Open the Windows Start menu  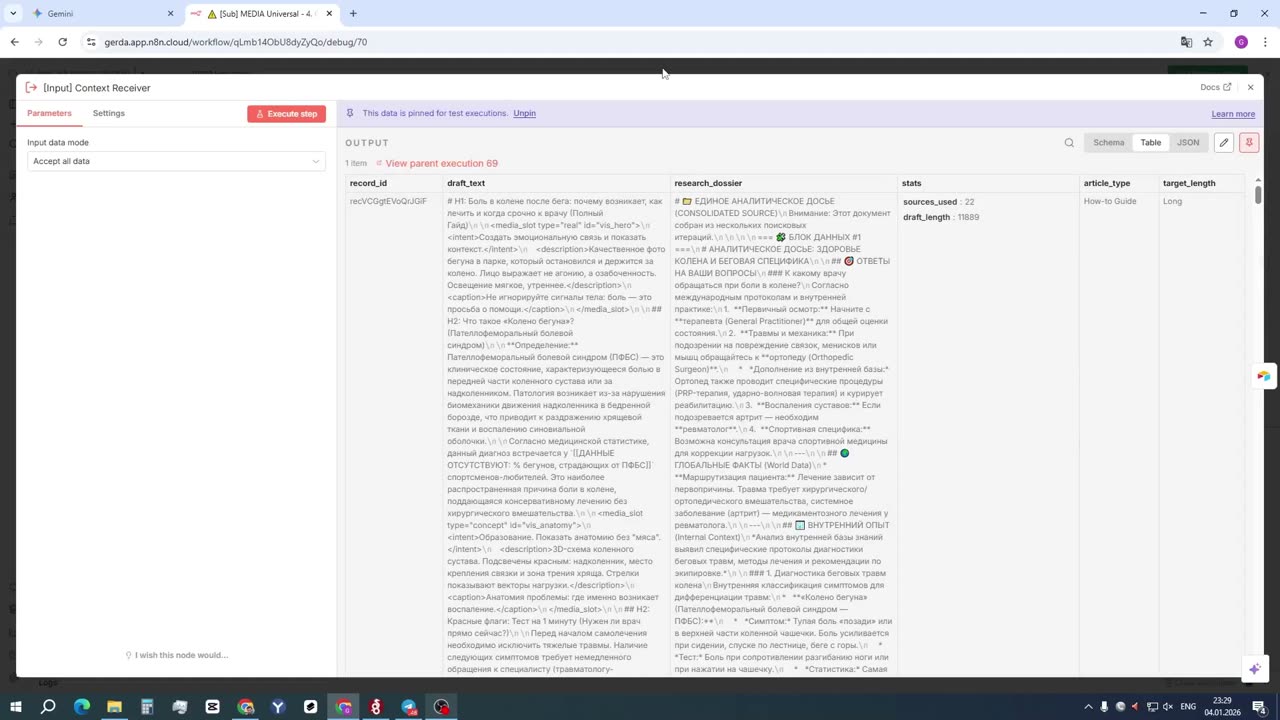click(16, 707)
